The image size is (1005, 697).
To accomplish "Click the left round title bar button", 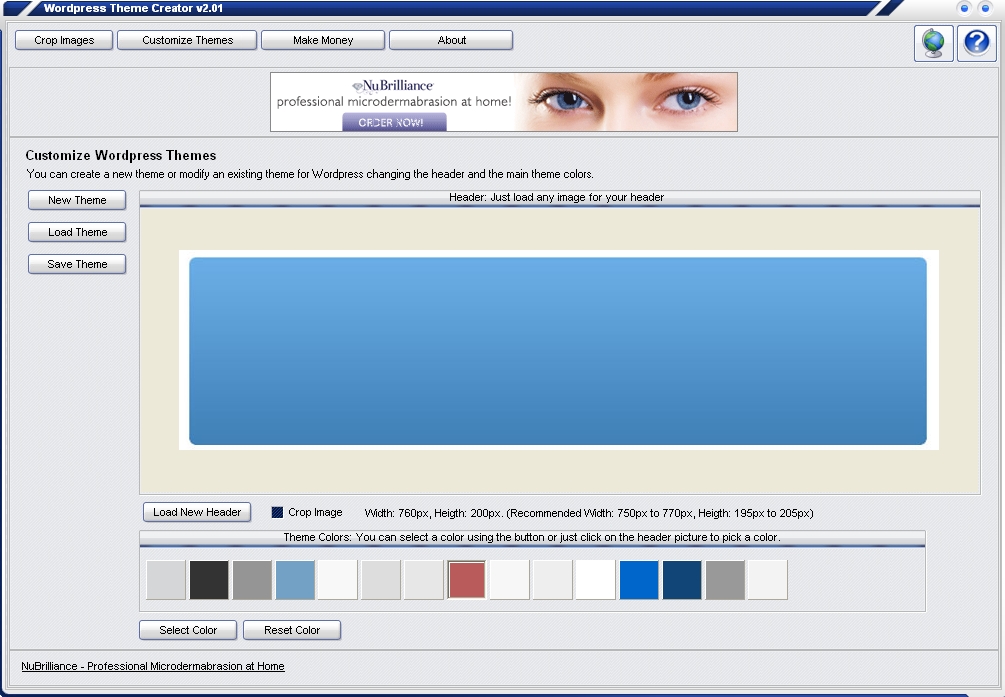I will click(964, 8).
